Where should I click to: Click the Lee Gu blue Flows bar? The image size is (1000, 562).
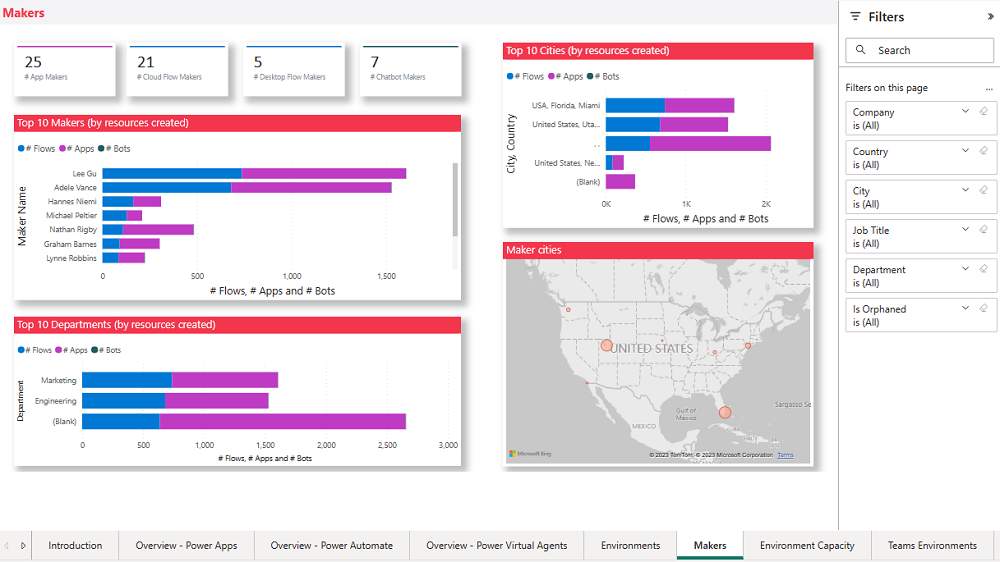point(171,173)
